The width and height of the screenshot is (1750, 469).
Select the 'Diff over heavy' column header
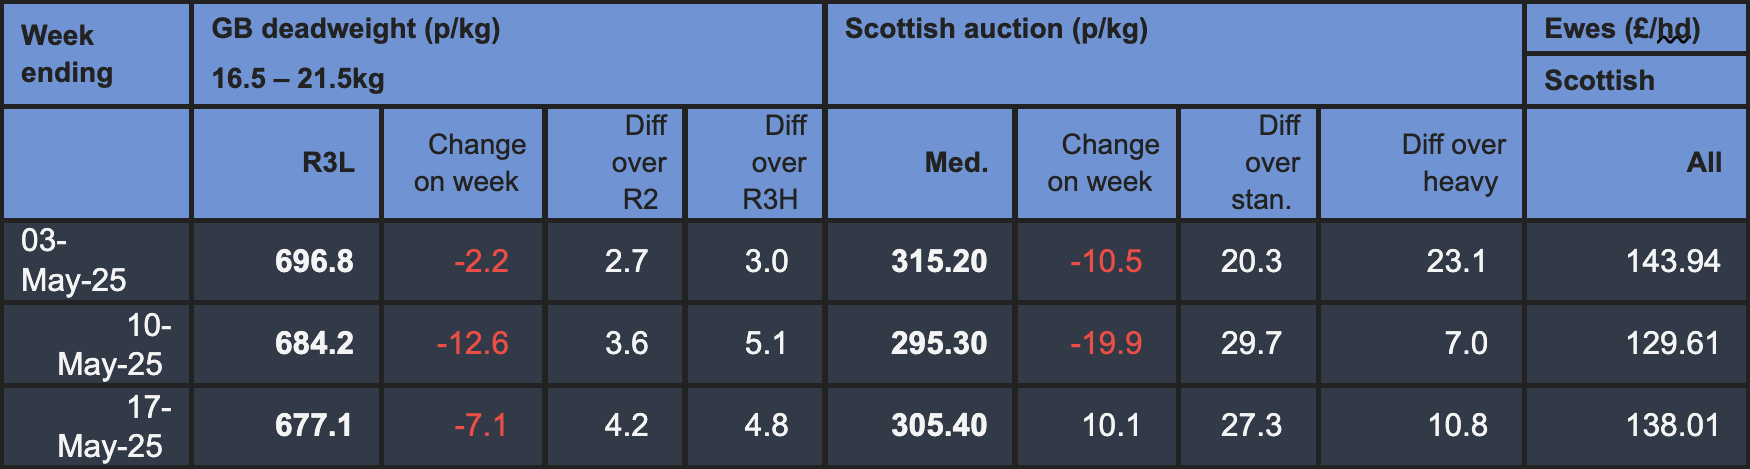(1421, 163)
